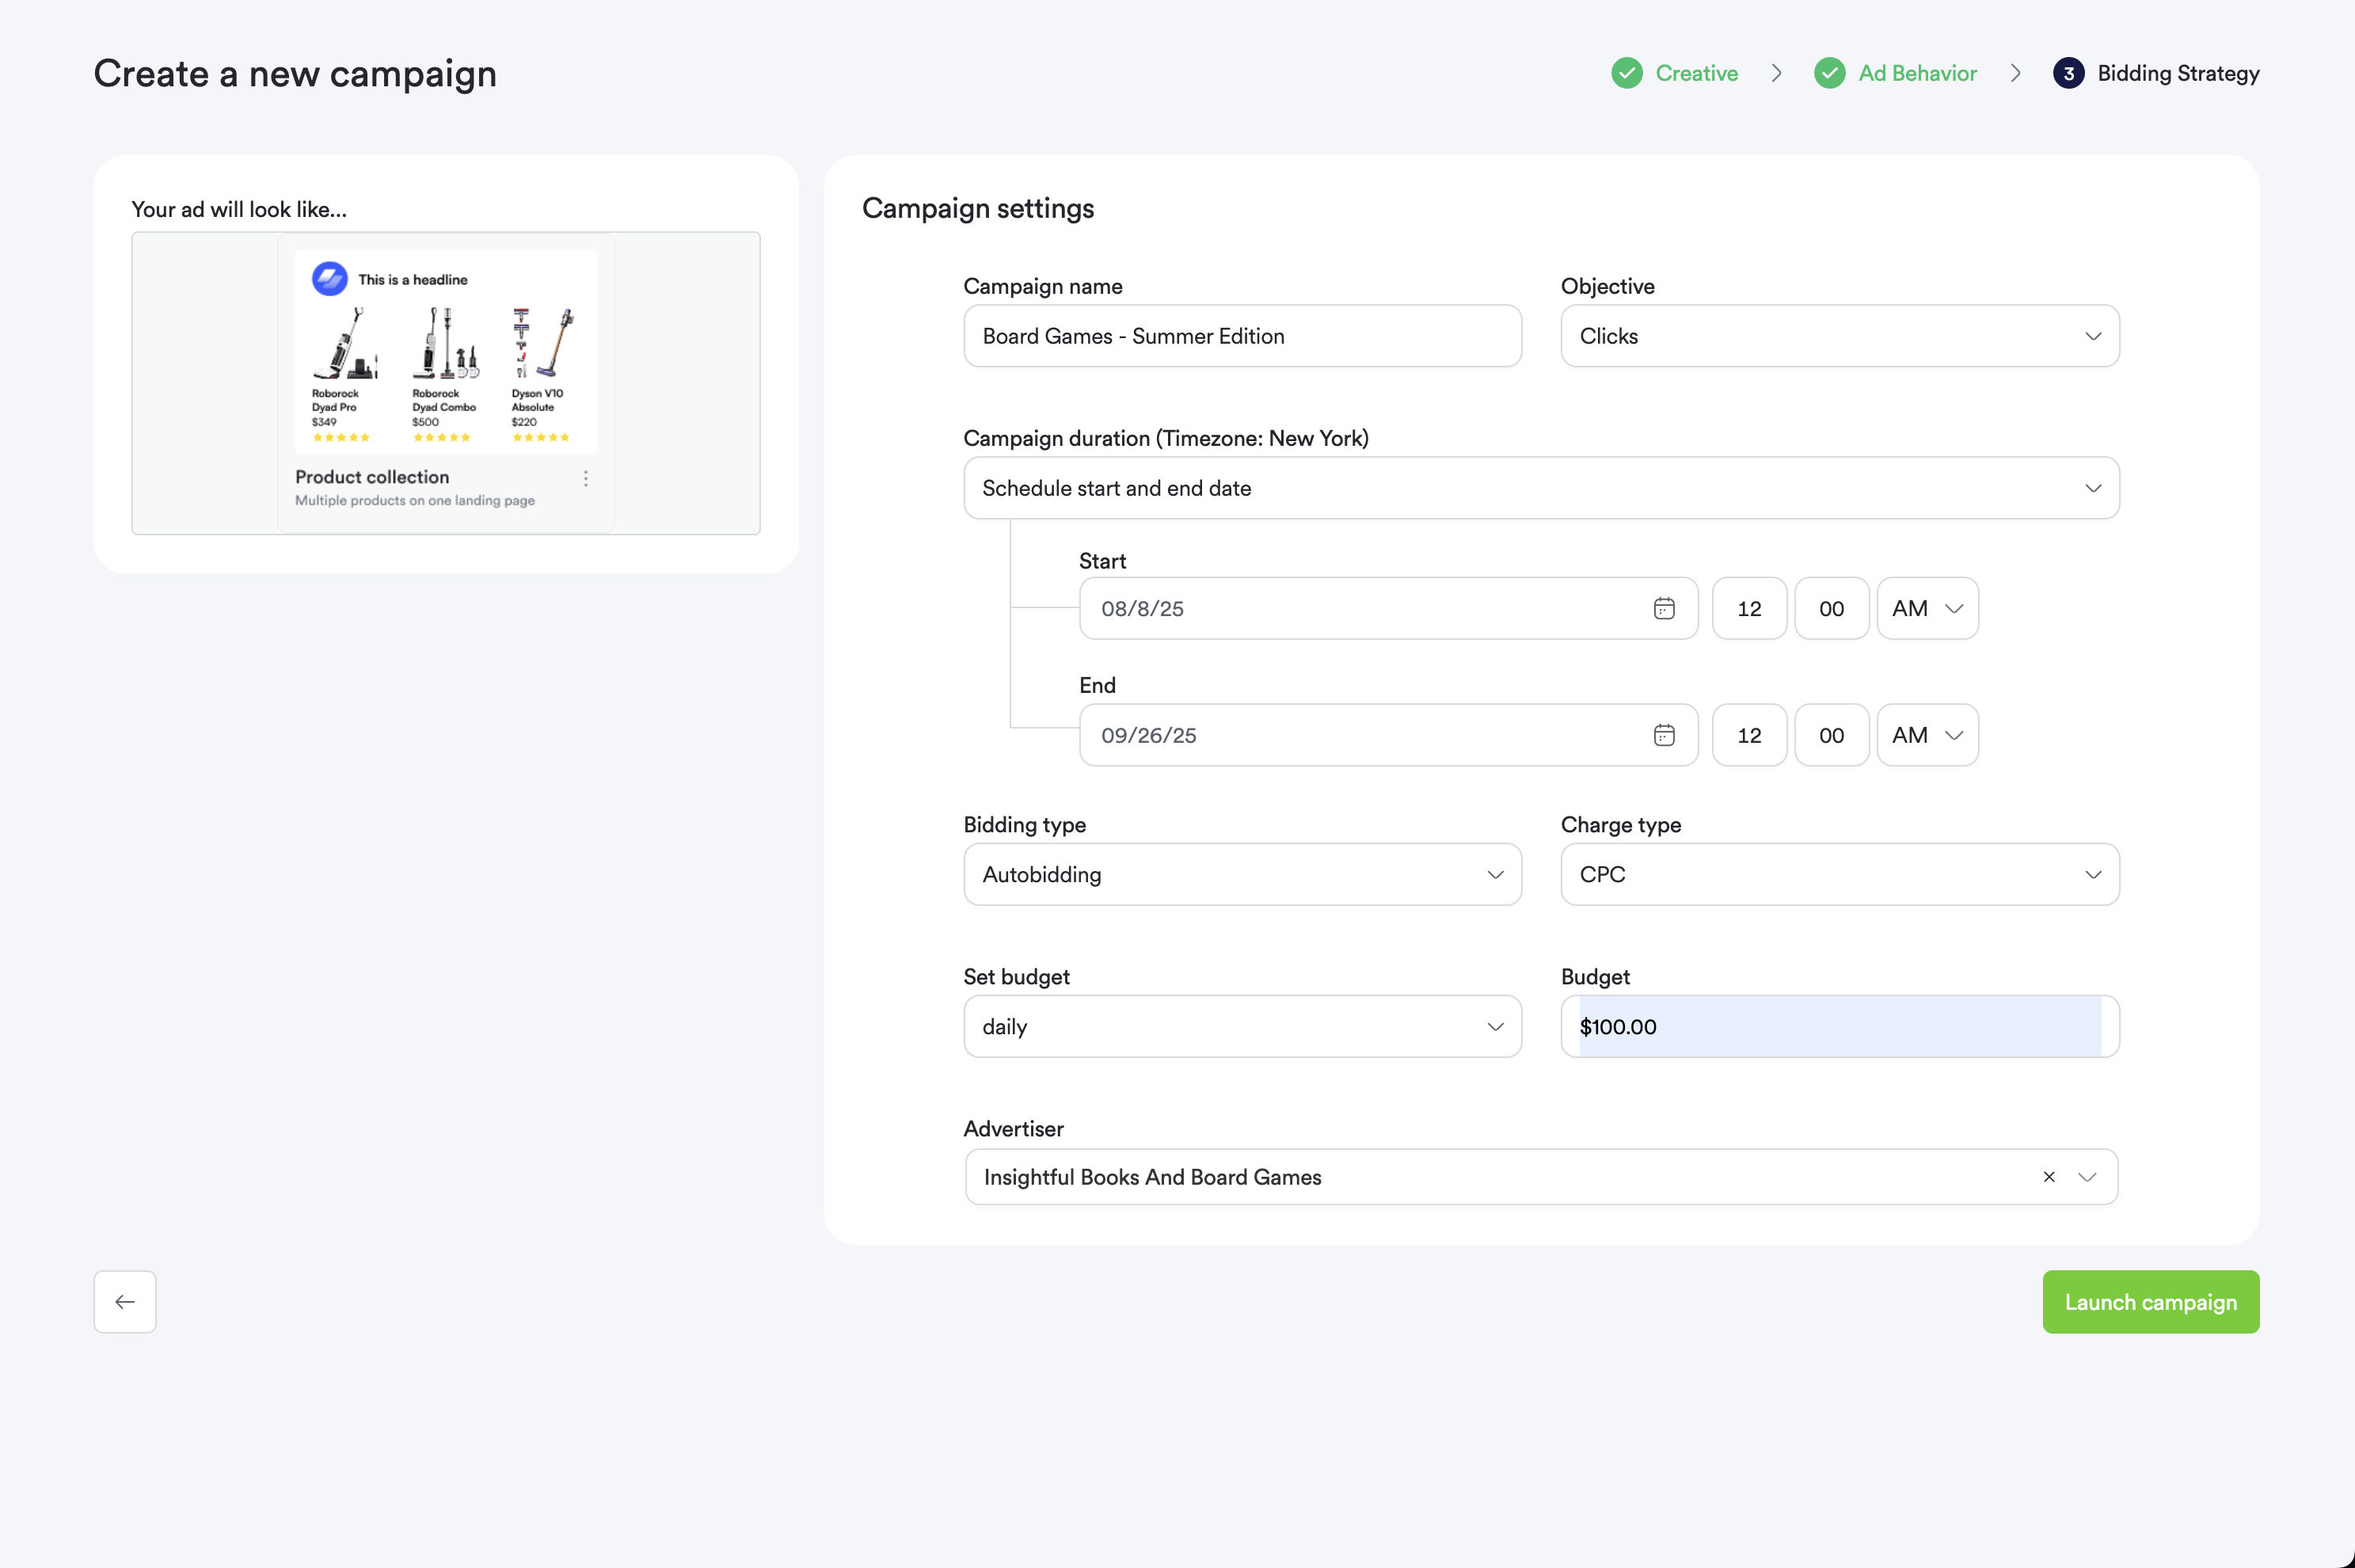The image size is (2355, 1568).
Task: Click the 'This is a headline' text
Action: 413,280
